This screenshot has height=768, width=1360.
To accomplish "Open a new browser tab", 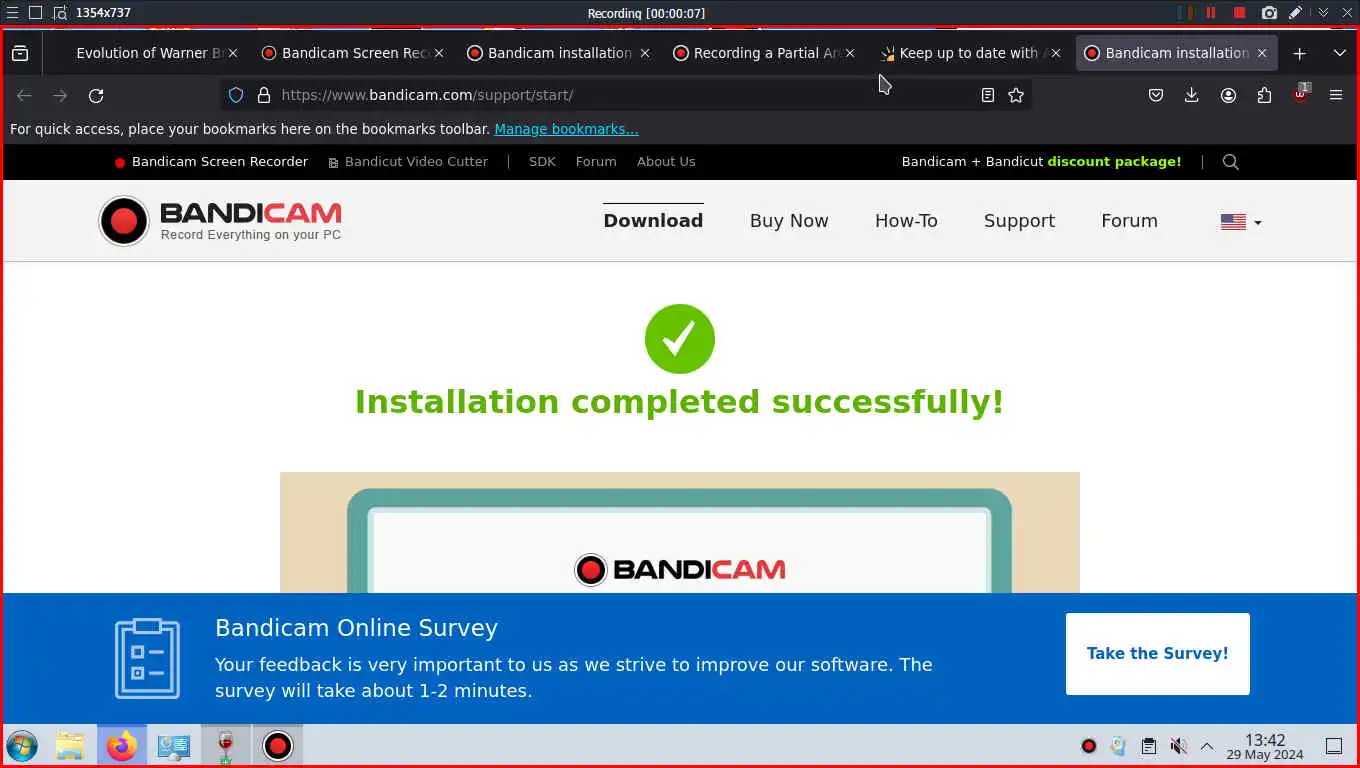I will tap(1299, 53).
